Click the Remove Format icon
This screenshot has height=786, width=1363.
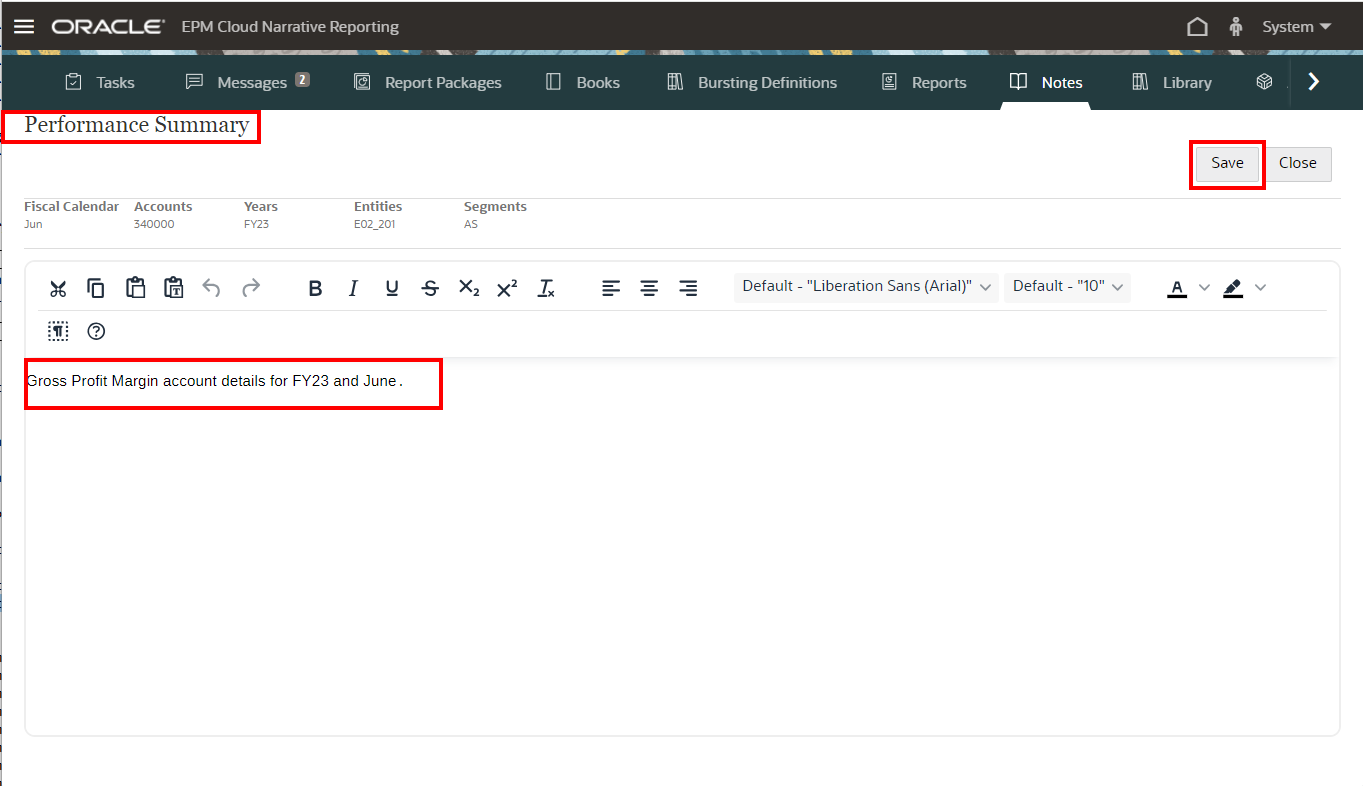(x=546, y=288)
